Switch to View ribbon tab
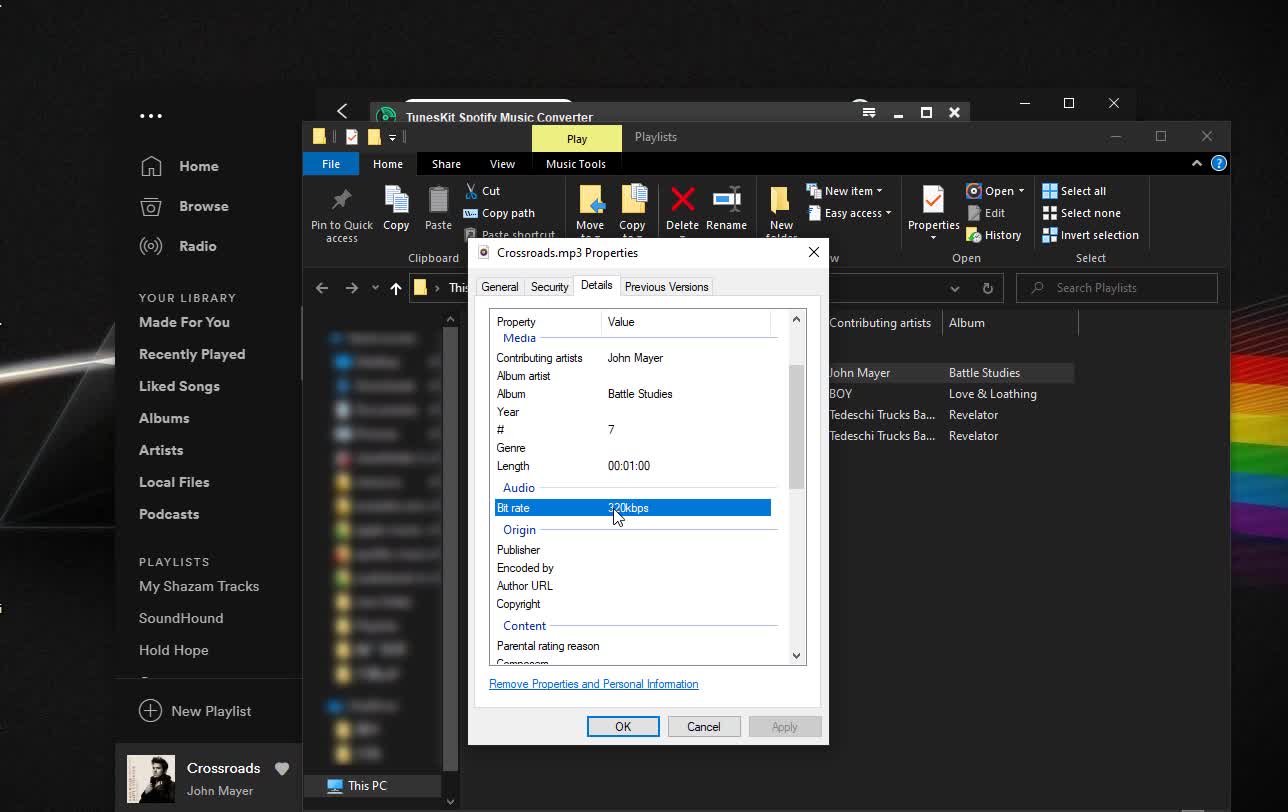 click(502, 164)
